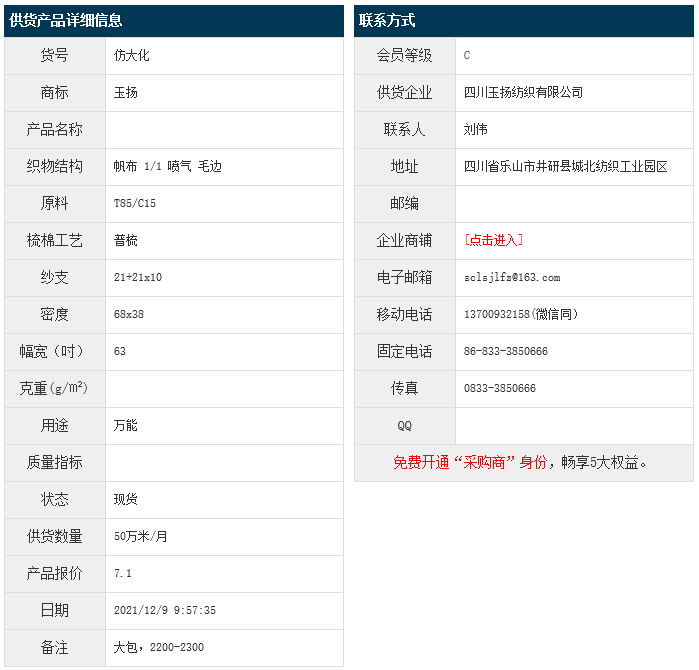
Task: Select the fabric structure value 帆布 1/1 喷气 毛边
Action: [168, 166]
